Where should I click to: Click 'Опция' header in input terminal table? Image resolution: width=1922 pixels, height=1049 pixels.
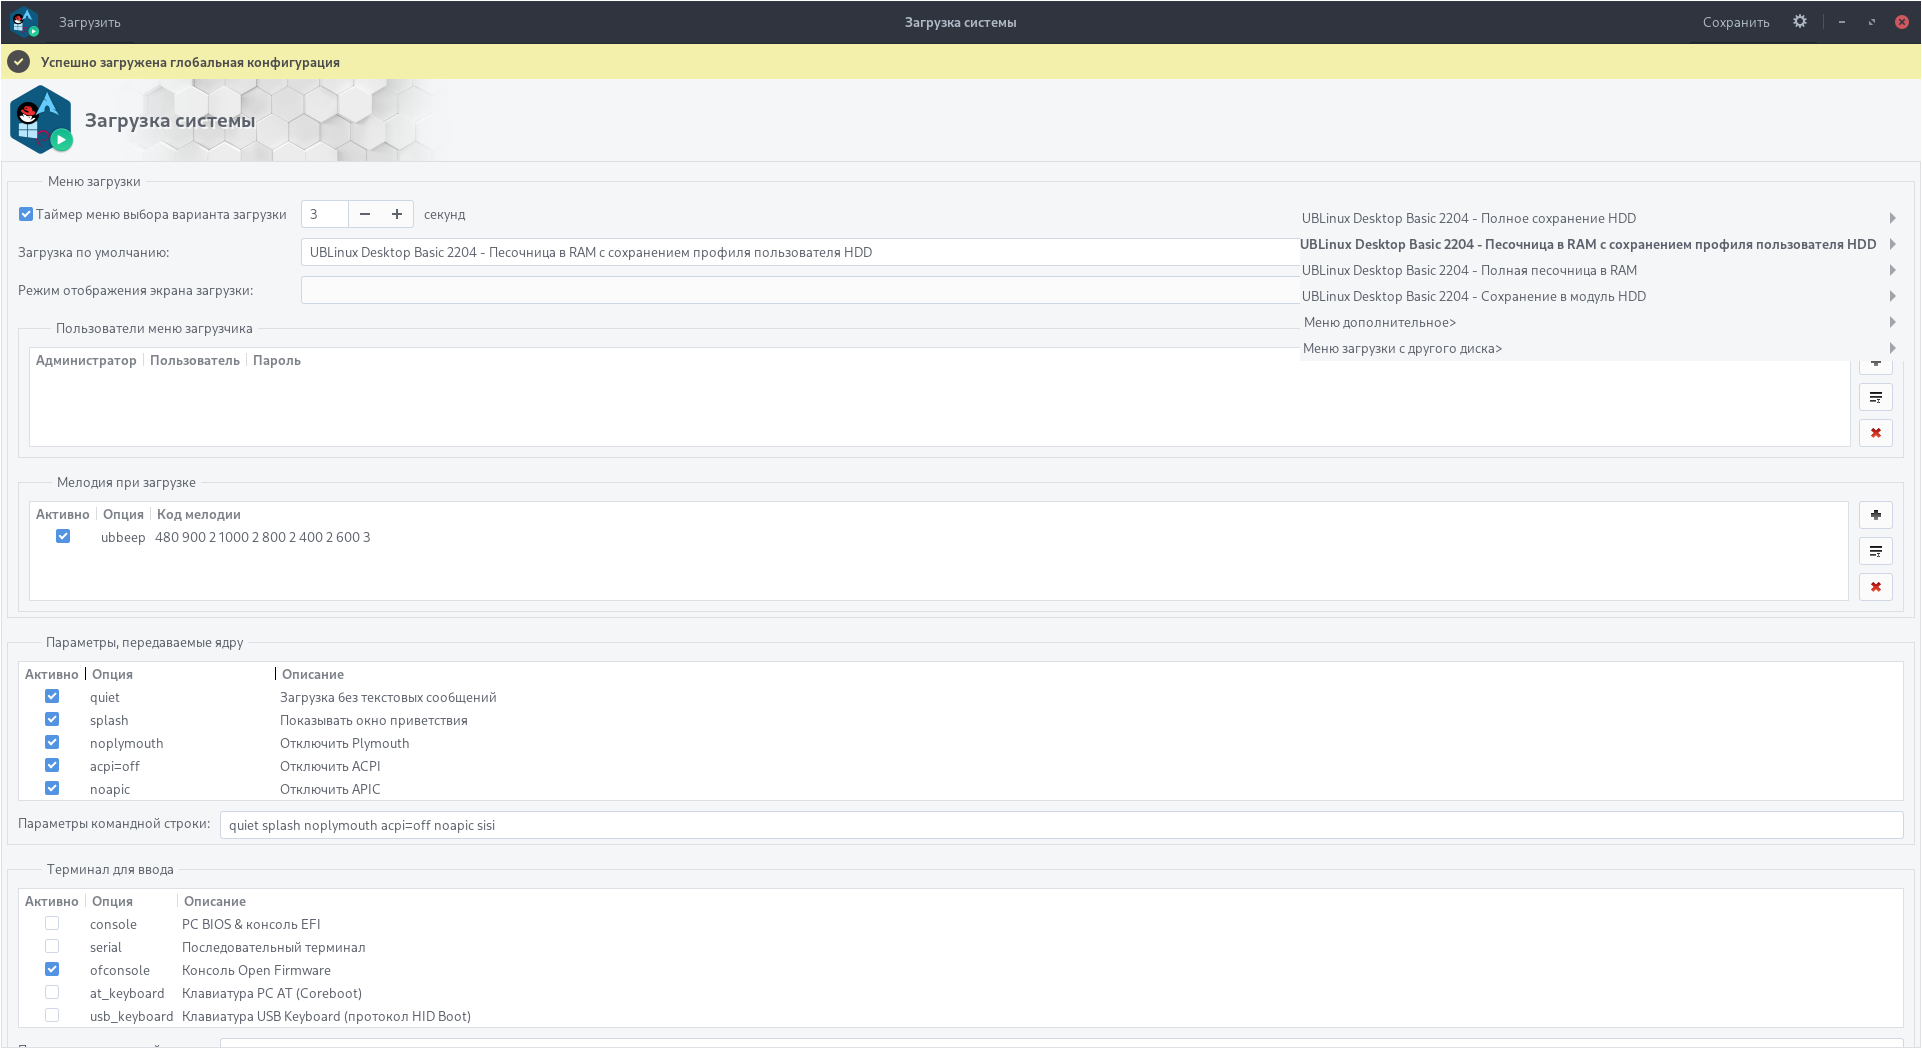[112, 901]
